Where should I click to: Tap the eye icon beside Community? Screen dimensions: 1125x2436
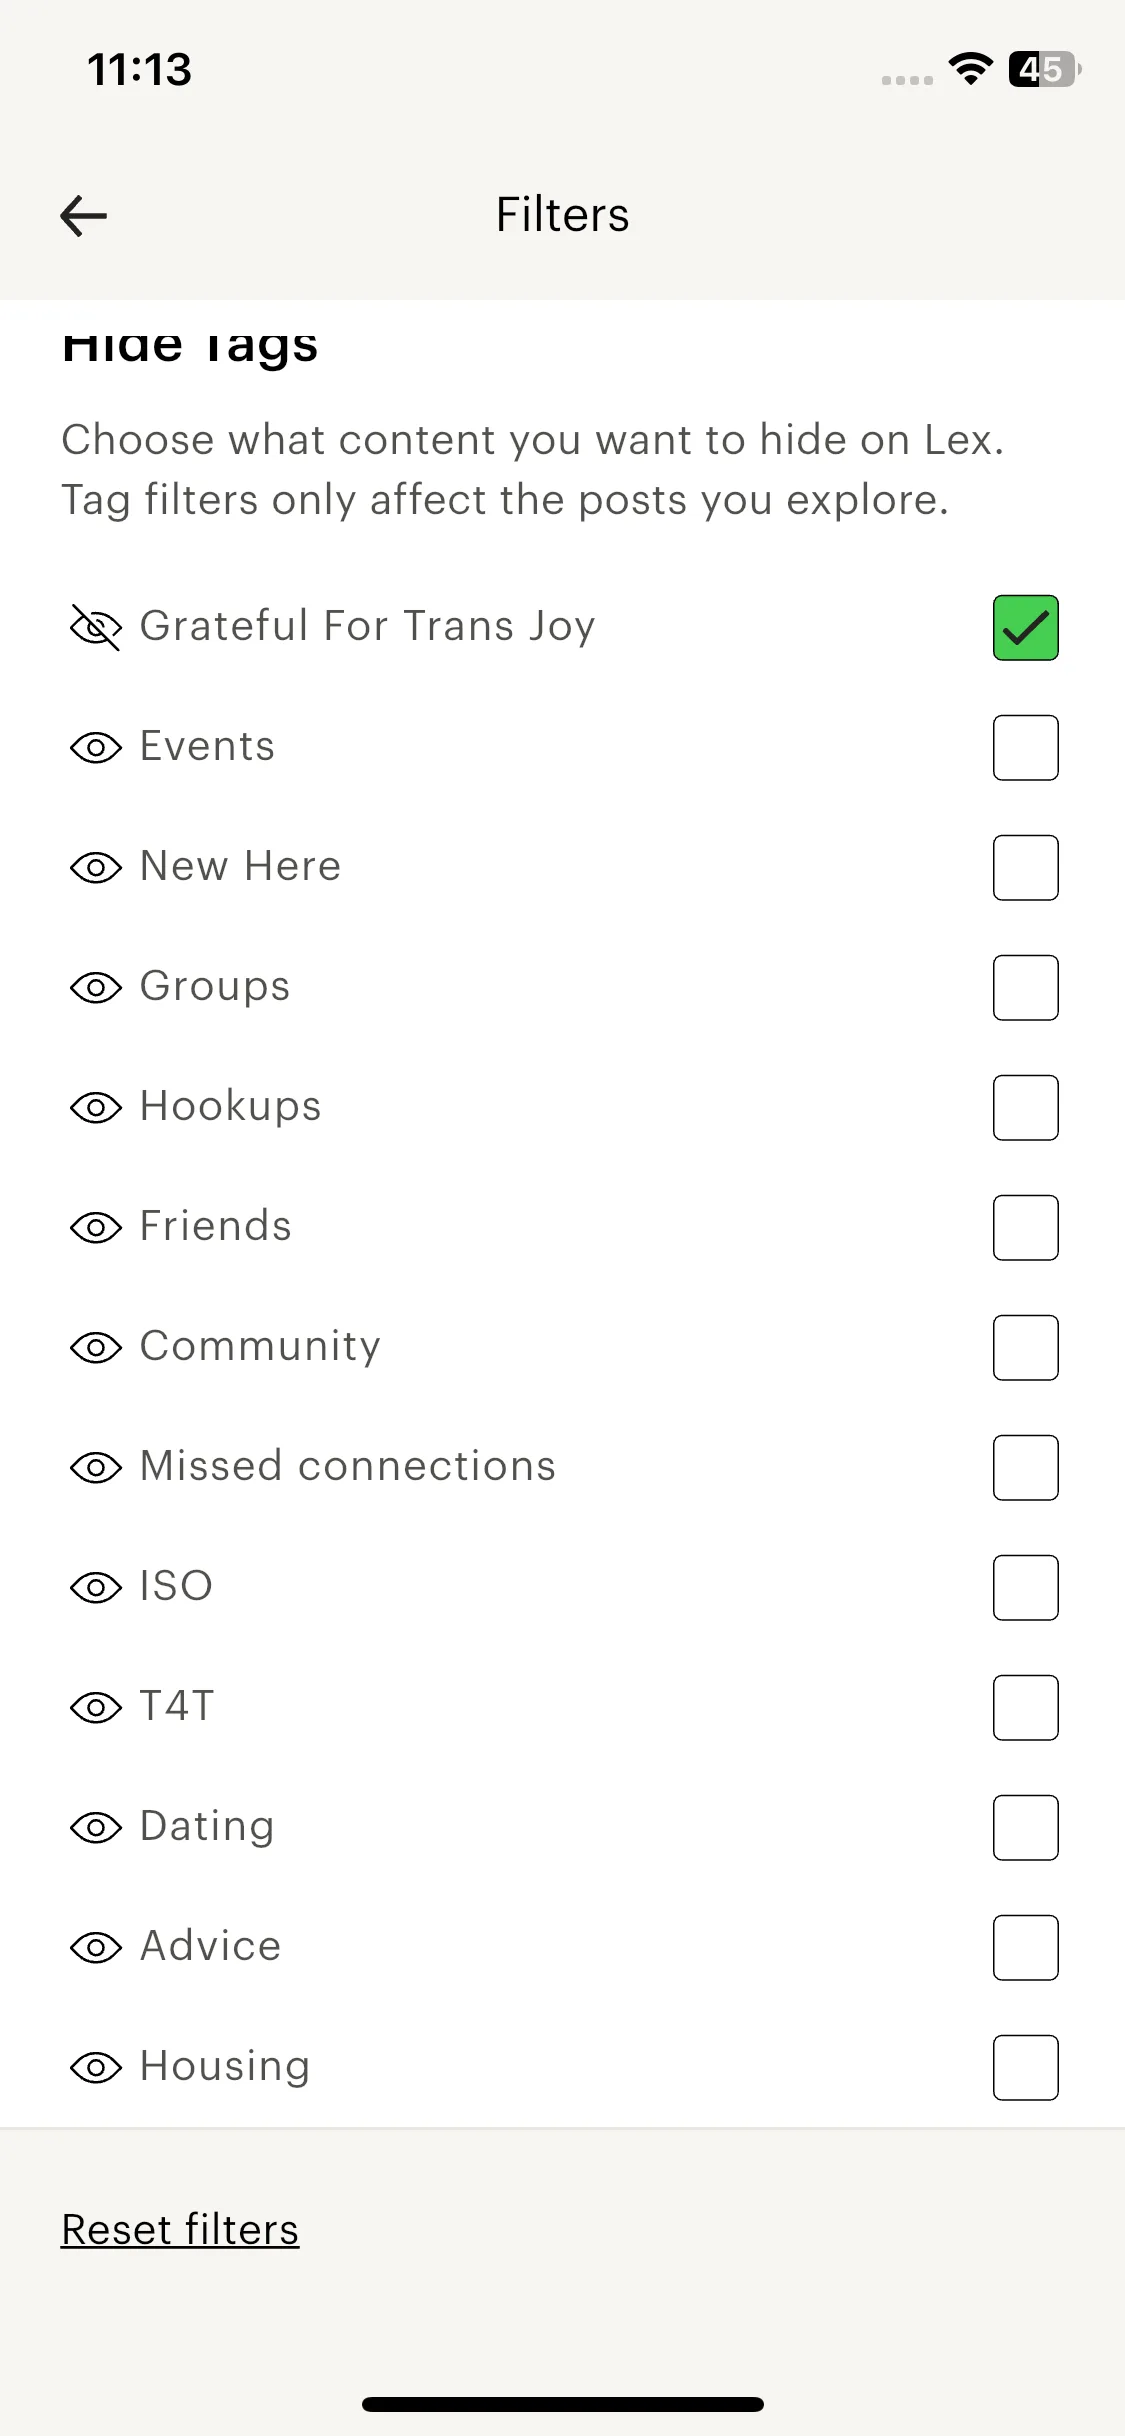pyautogui.click(x=96, y=1347)
